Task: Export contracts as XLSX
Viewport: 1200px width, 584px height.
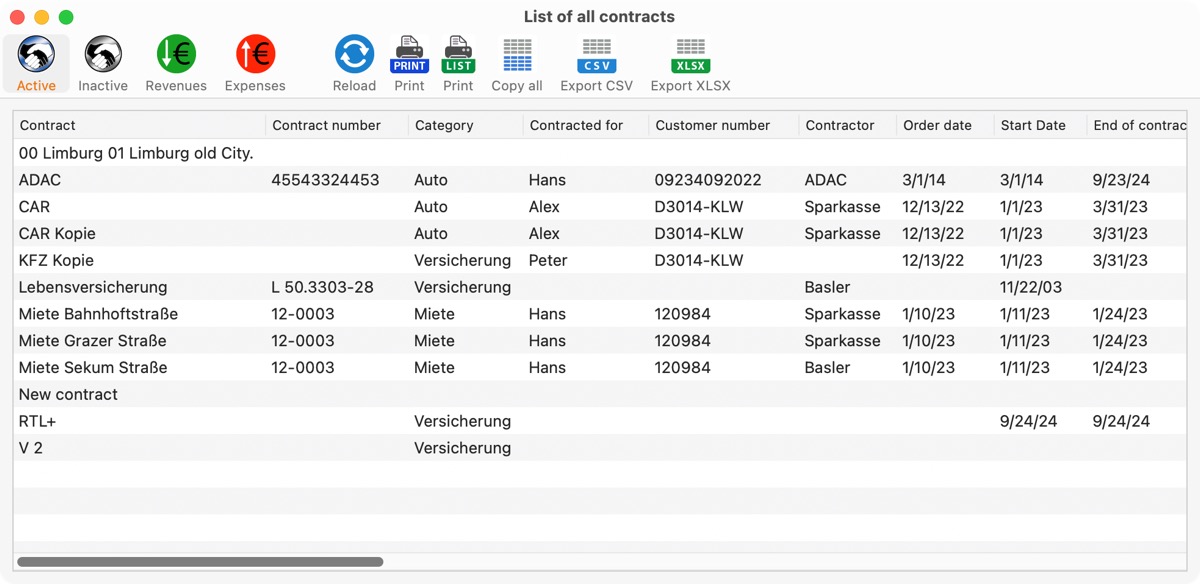Action: click(x=690, y=55)
